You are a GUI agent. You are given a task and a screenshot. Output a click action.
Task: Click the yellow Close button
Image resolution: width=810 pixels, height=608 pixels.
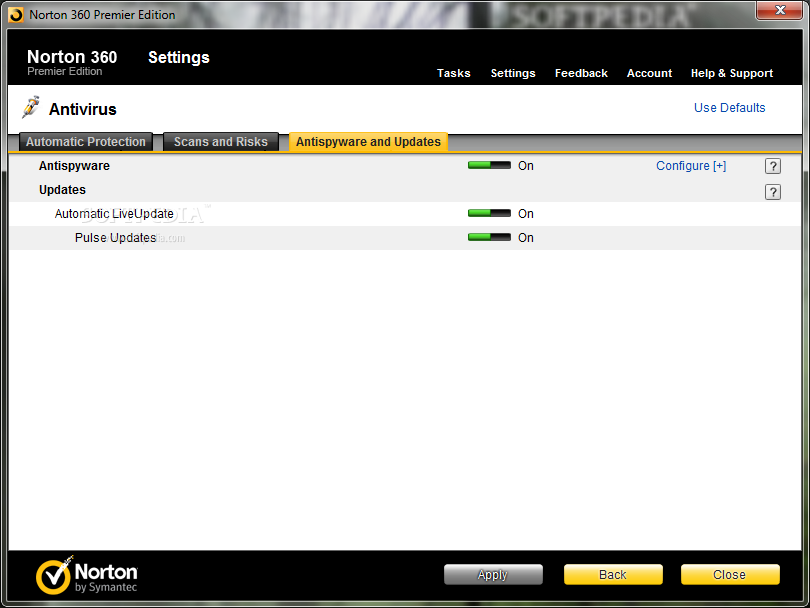pyautogui.click(x=729, y=574)
